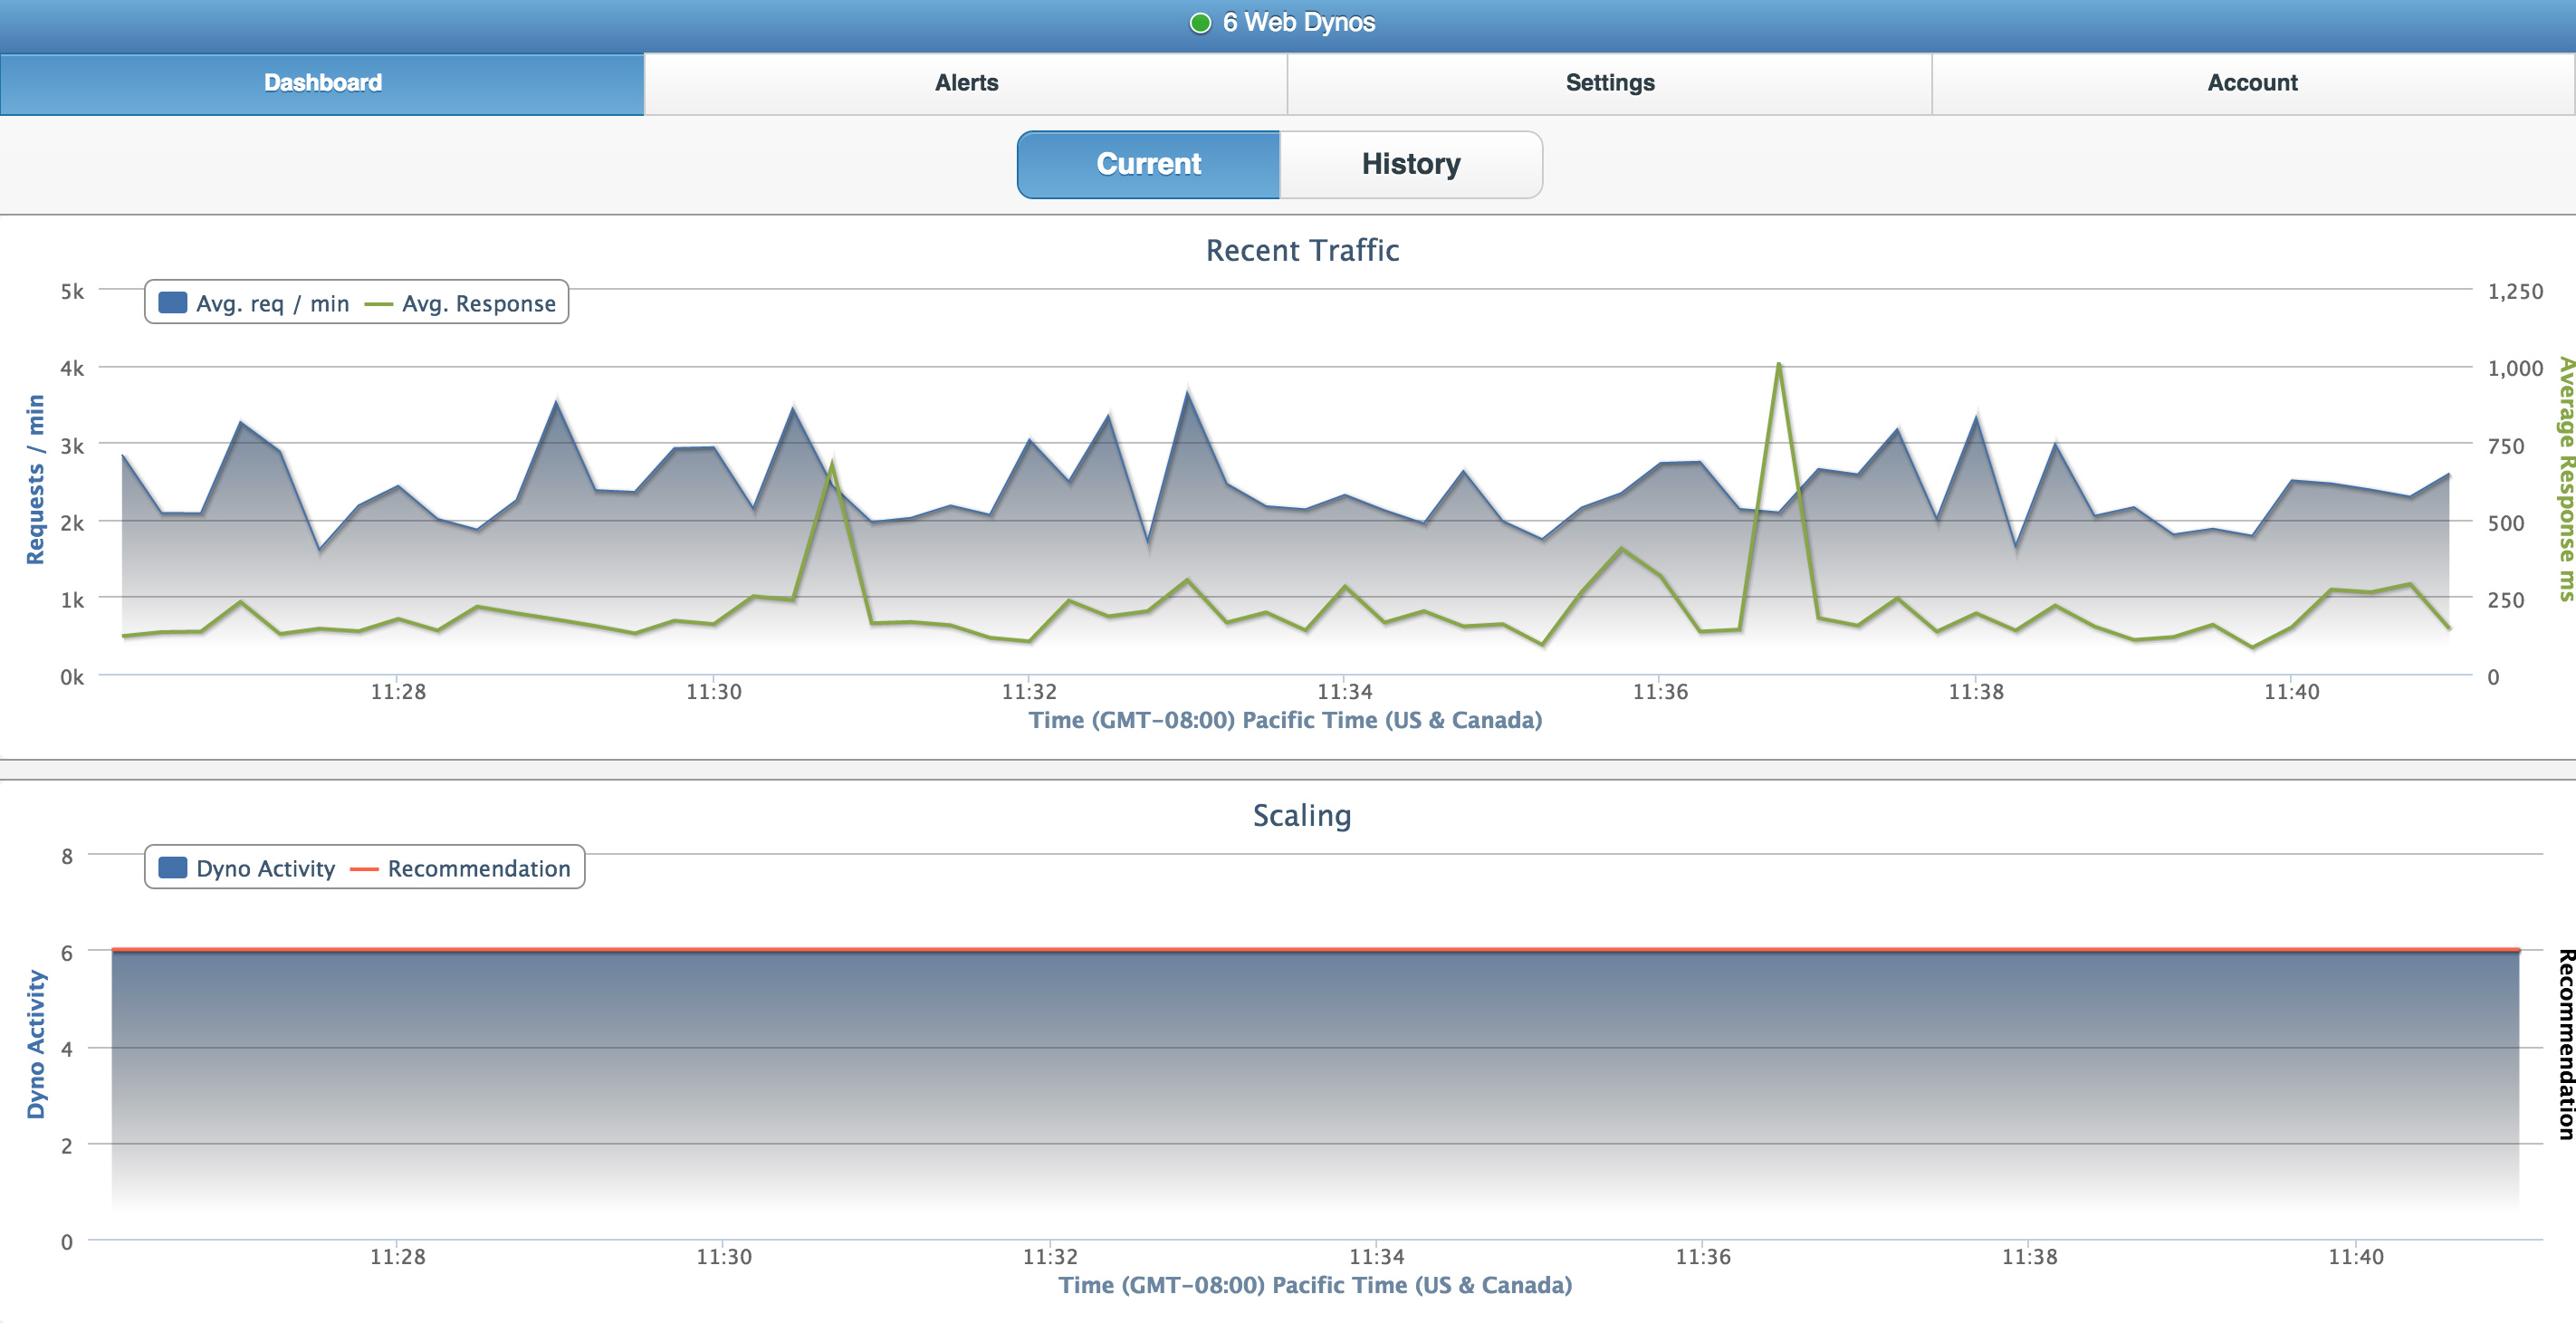Viewport: 2576px width, 1323px height.
Task: Click the green Avg. Response legend line icon
Action: point(378,303)
